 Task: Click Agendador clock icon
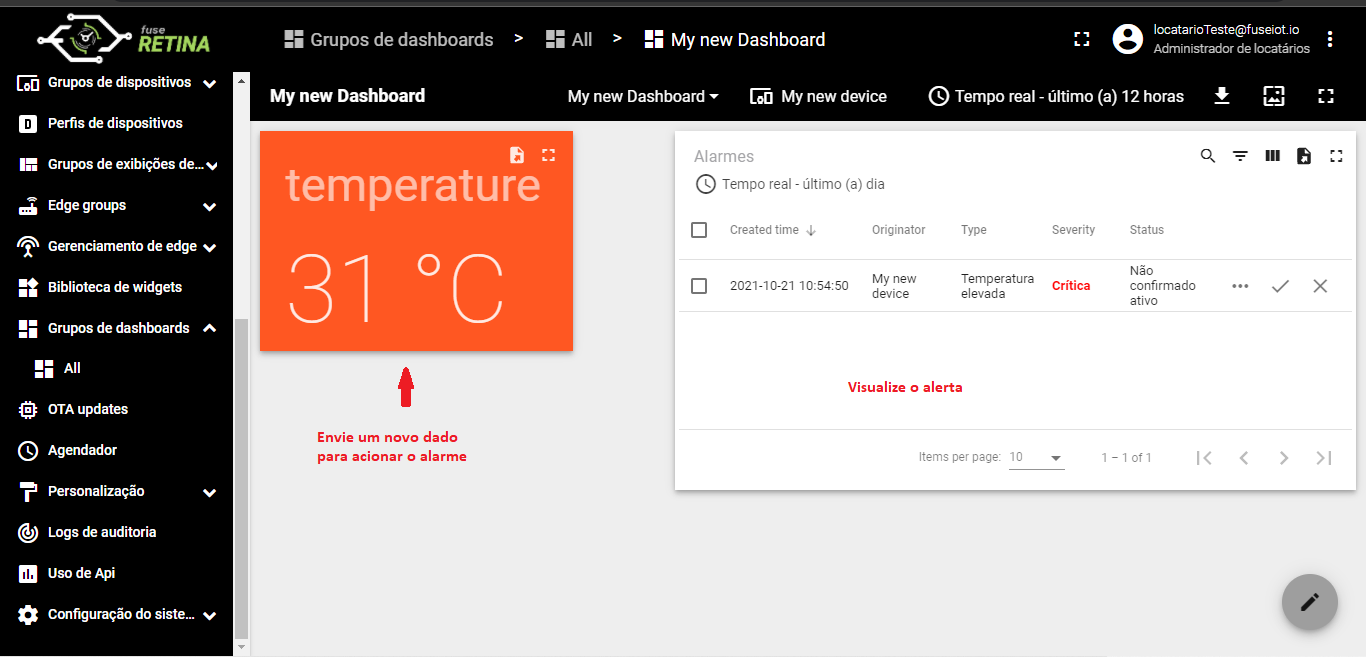tap(29, 450)
